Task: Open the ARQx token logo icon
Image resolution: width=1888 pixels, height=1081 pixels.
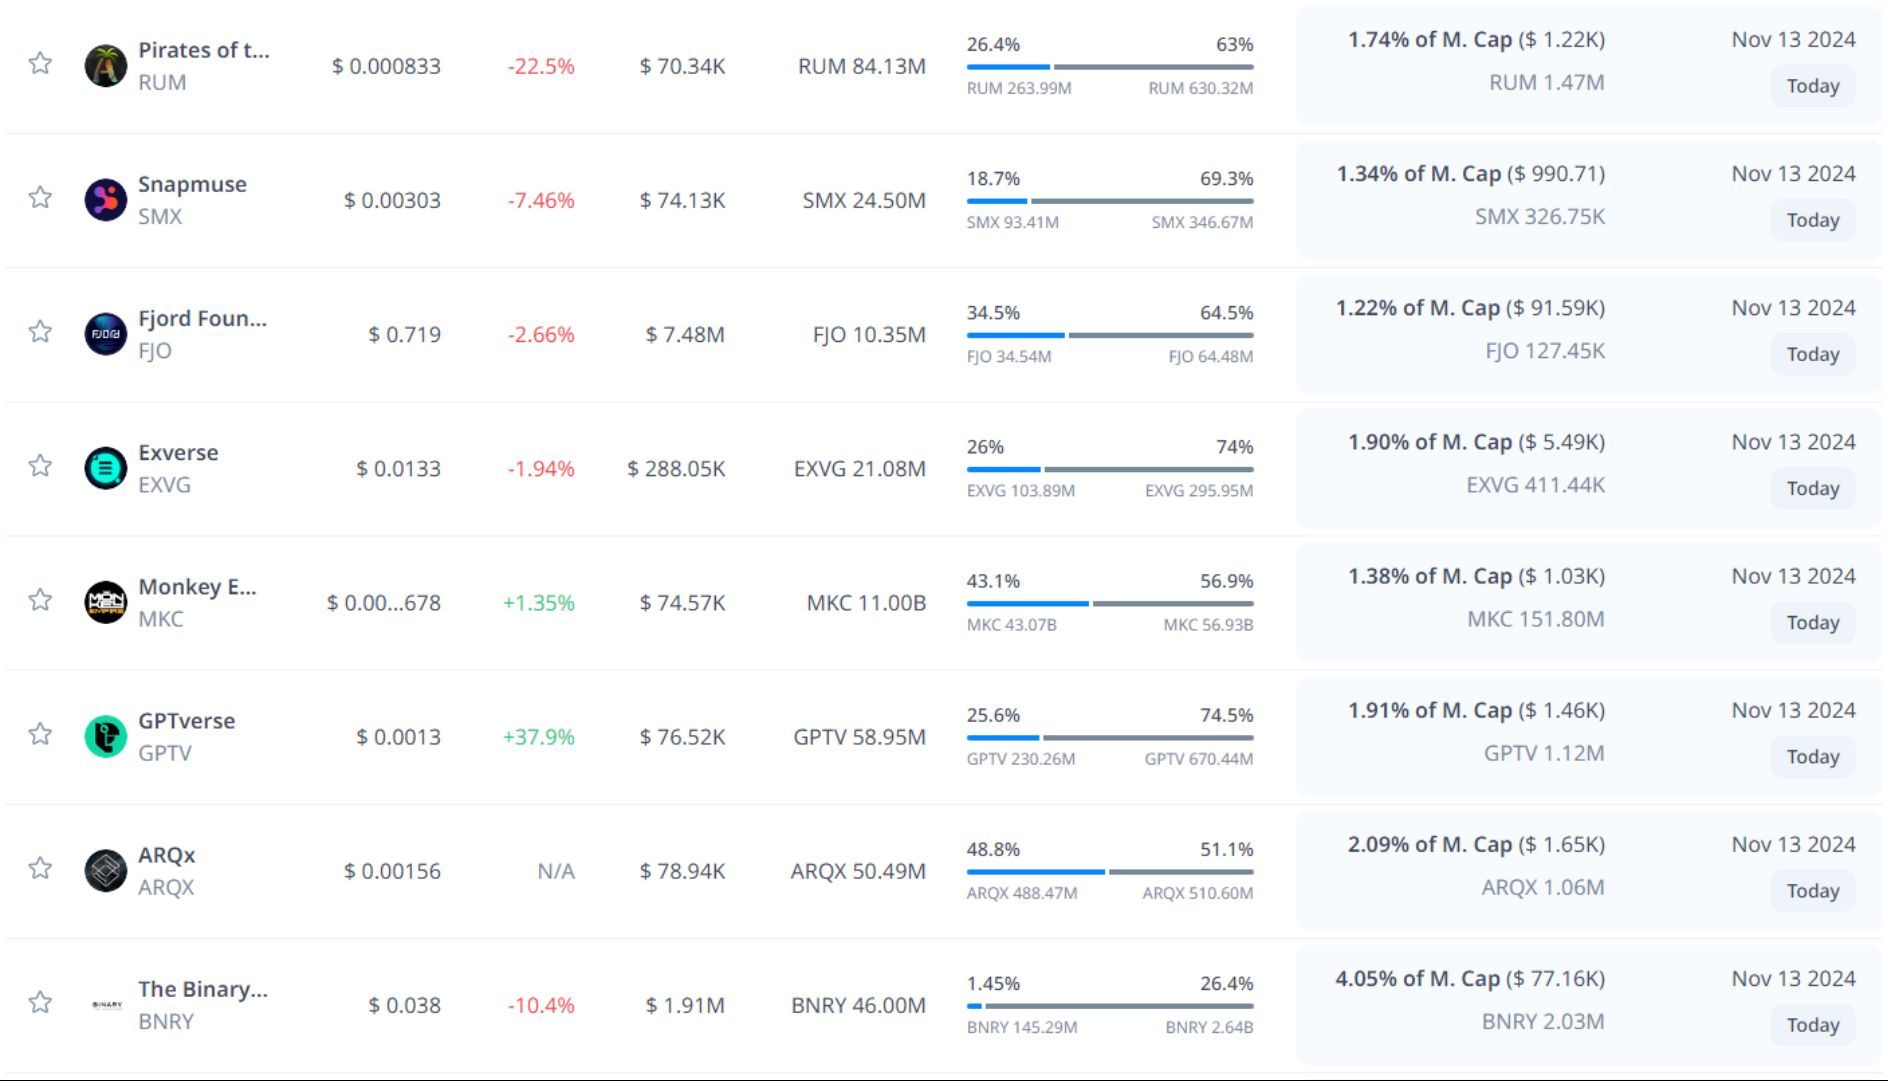Action: pyautogui.click(x=105, y=871)
